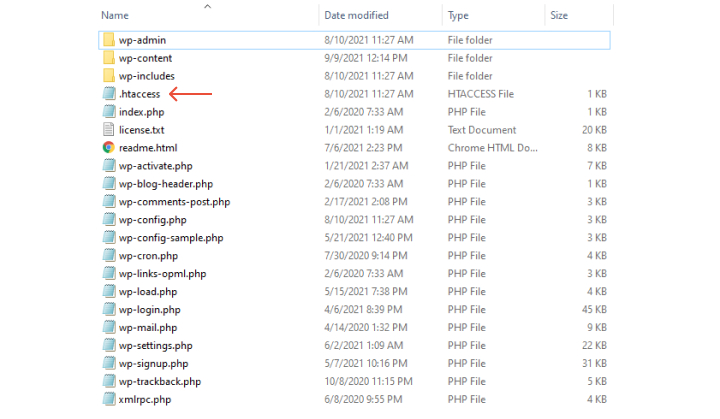Screen dimensions: 720x419
Task: Click the license.txt document icon
Action: [x=109, y=130]
